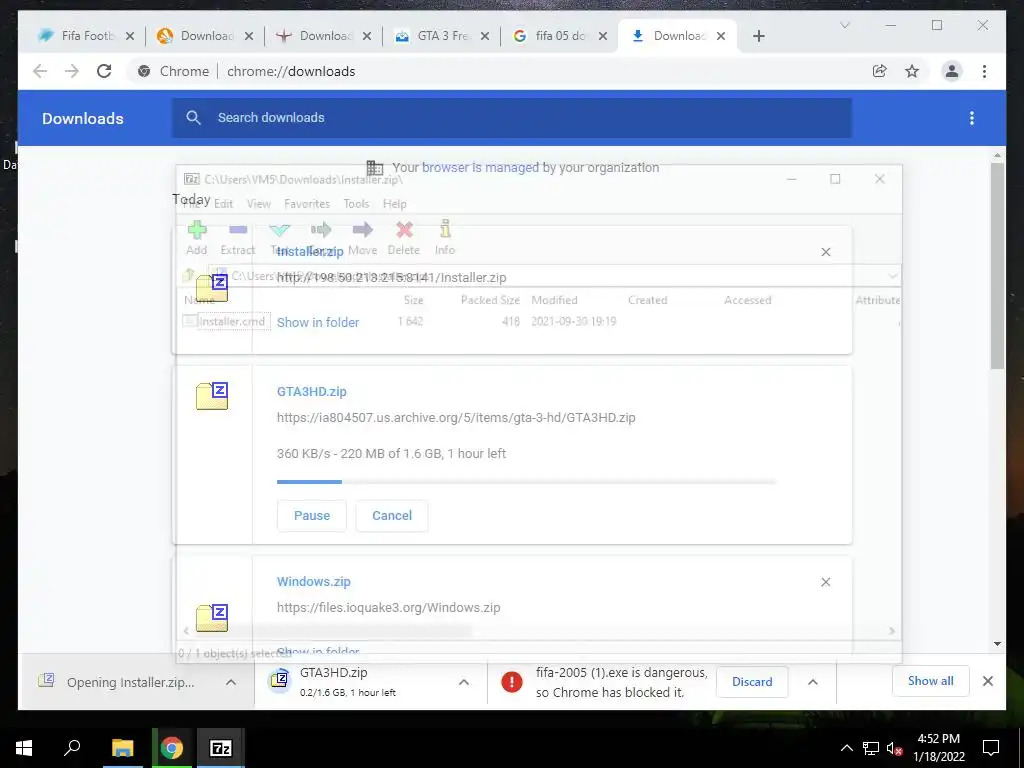This screenshot has height=768, width=1024.
Task: Click the 7-Zip Copy toolbar icon
Action: (x=321, y=229)
